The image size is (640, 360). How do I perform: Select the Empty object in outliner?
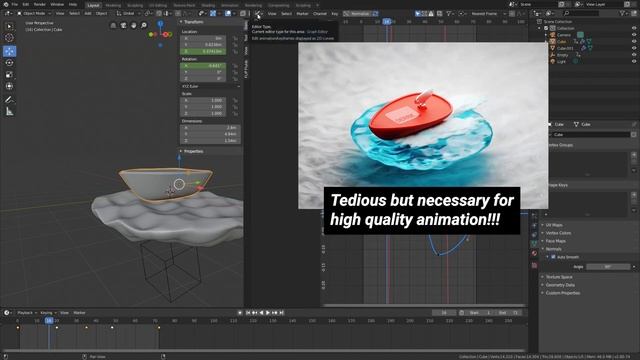562,55
